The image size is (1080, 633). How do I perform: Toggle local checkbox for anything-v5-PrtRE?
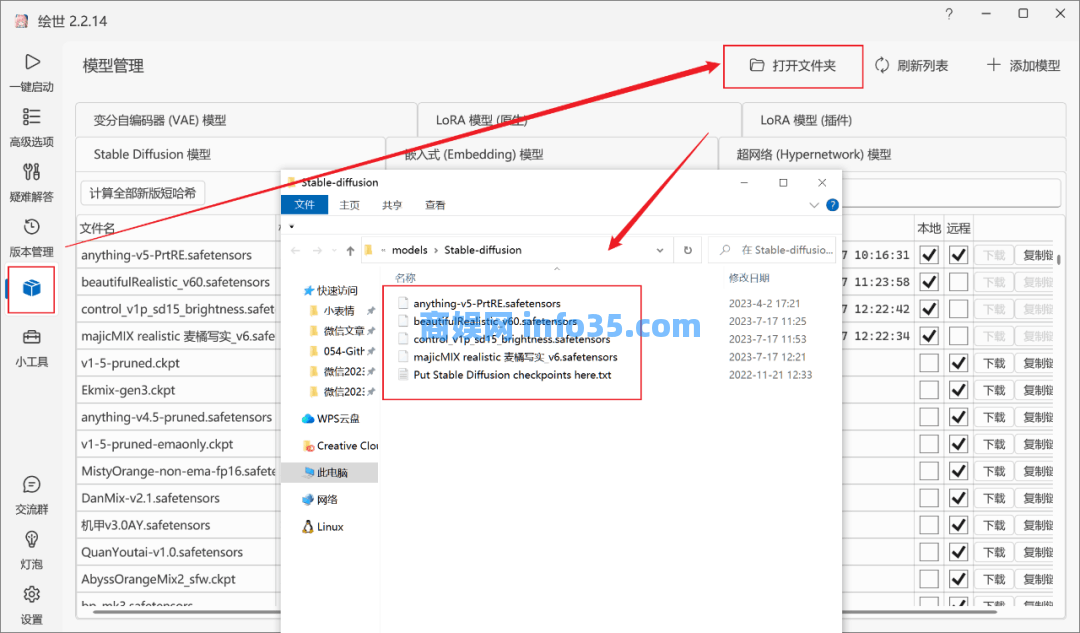coord(929,255)
